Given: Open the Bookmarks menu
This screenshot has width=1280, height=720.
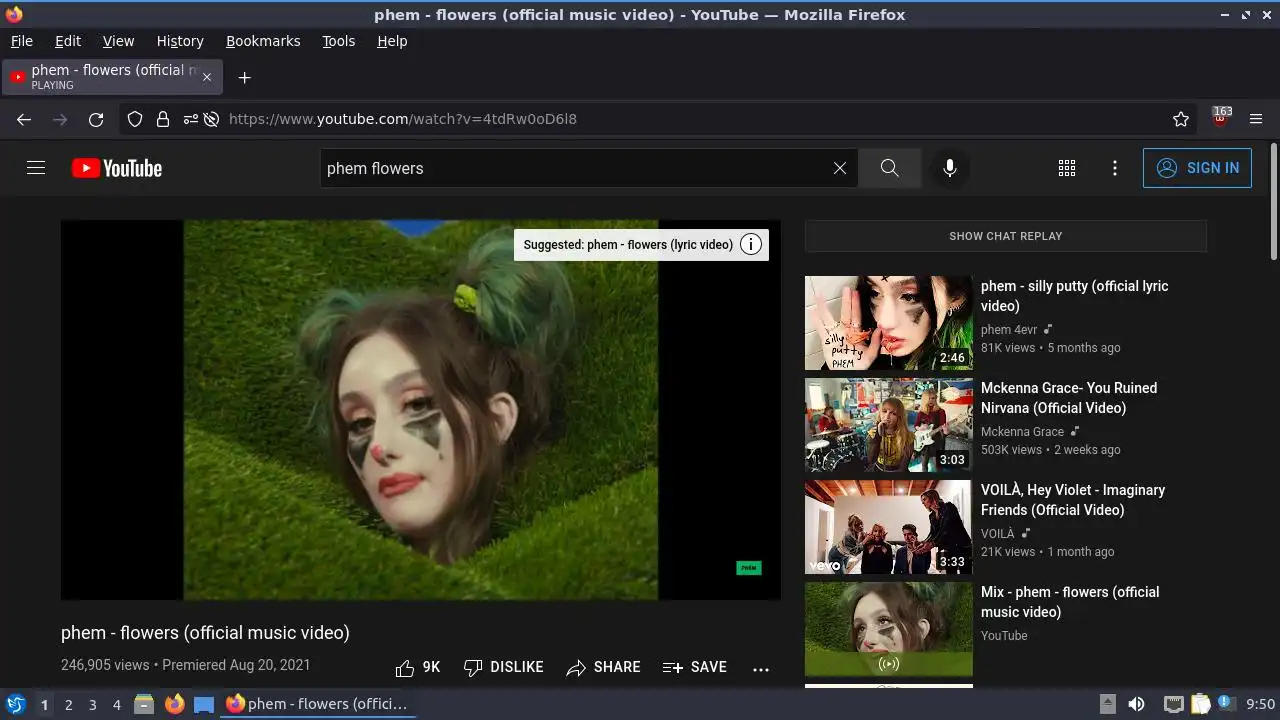Looking at the screenshot, I should click(x=263, y=41).
